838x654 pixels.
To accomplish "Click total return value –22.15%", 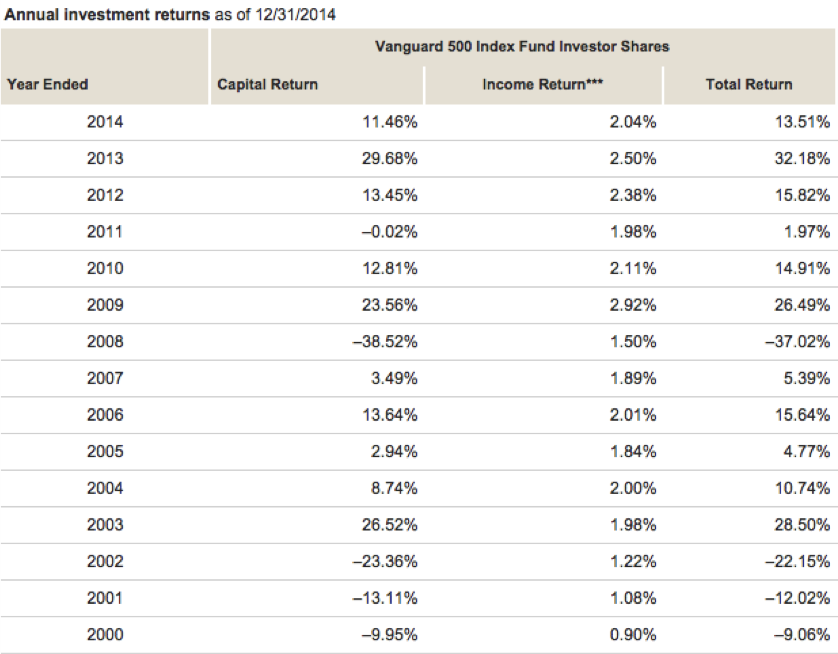I will coord(798,562).
